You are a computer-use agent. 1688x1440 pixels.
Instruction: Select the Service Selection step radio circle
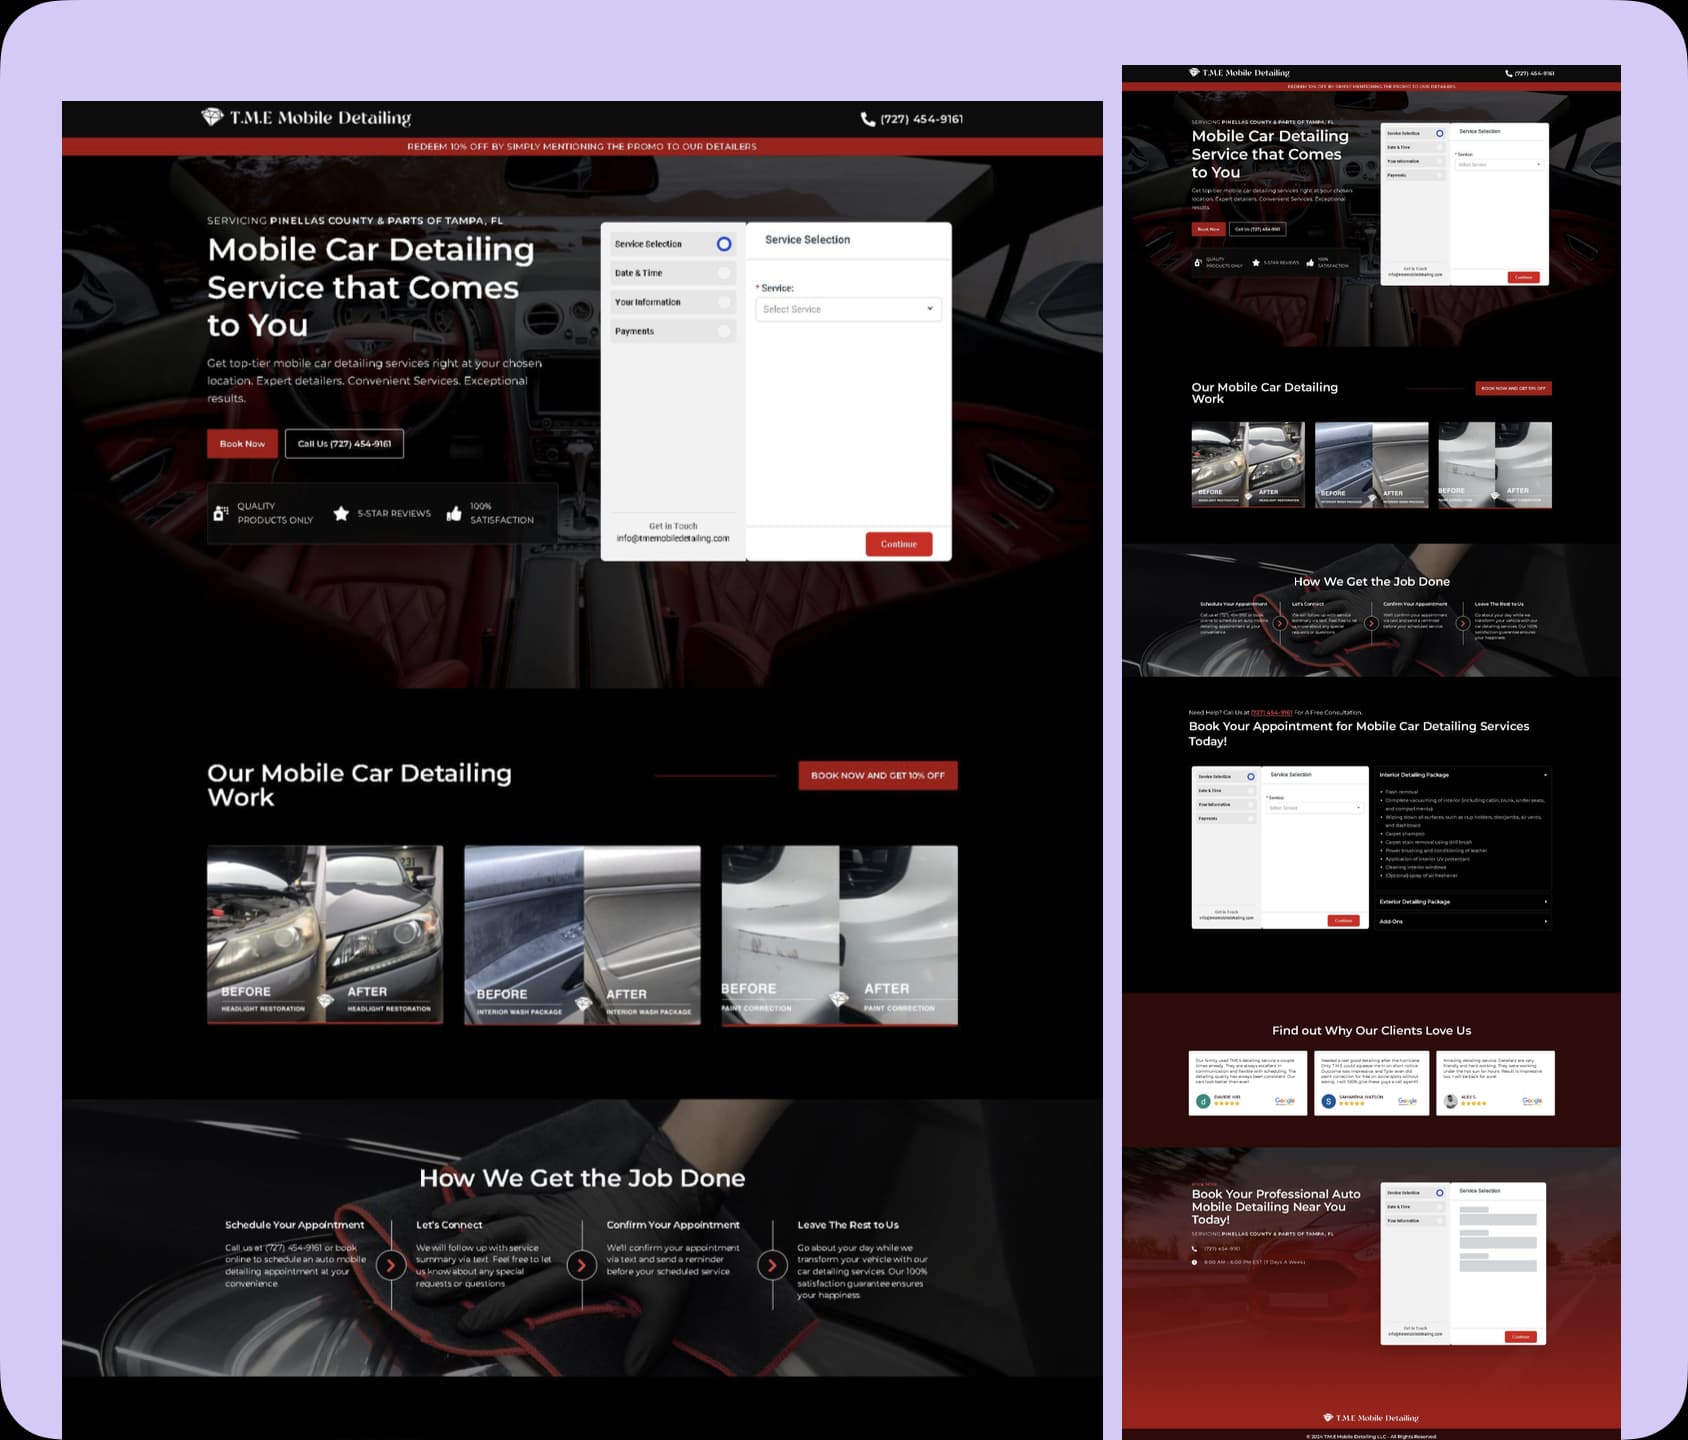(x=723, y=243)
